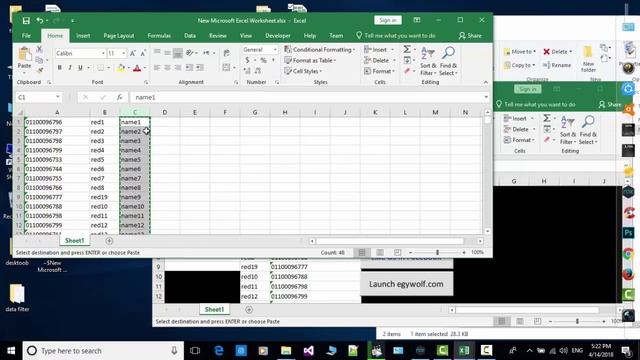This screenshot has height=360, width=640.
Task: Apply Percent Style format
Action: [264, 60]
